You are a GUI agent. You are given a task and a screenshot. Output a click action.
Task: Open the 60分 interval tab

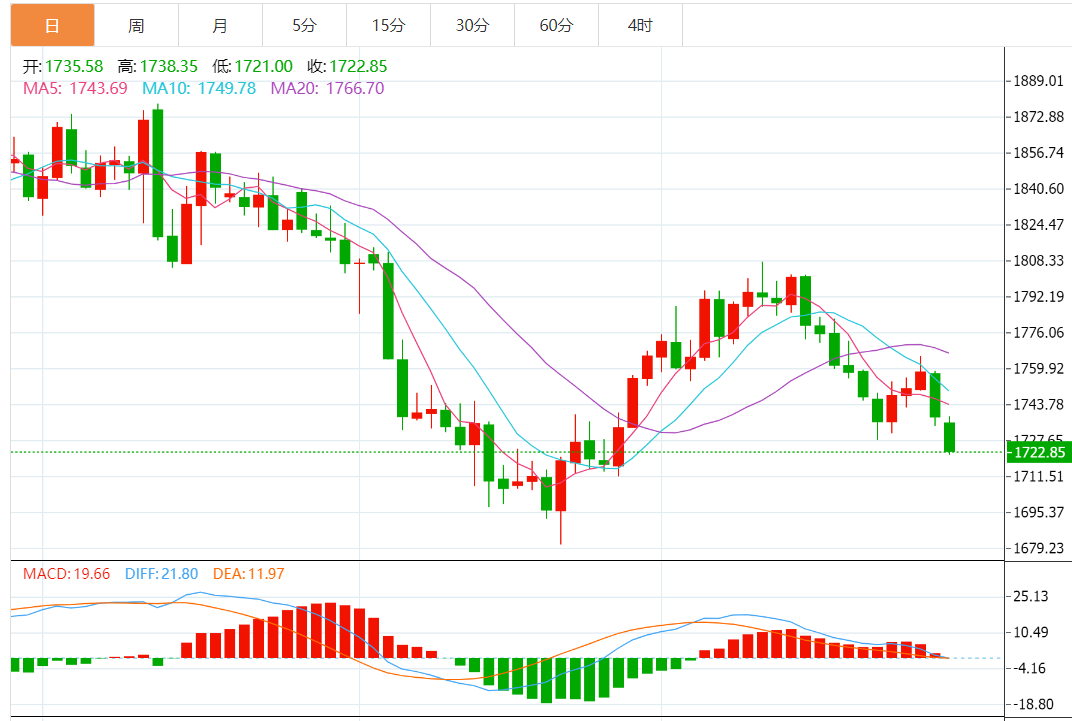(557, 25)
